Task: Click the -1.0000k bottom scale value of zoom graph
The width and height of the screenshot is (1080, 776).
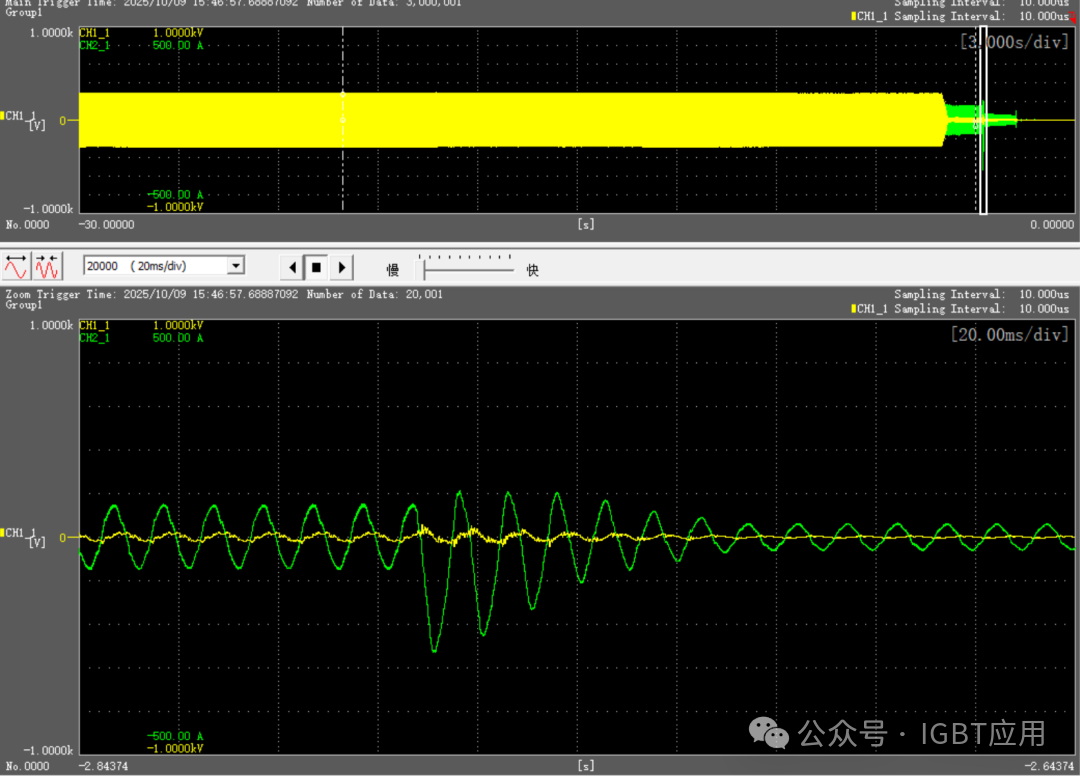Action: 48,750
